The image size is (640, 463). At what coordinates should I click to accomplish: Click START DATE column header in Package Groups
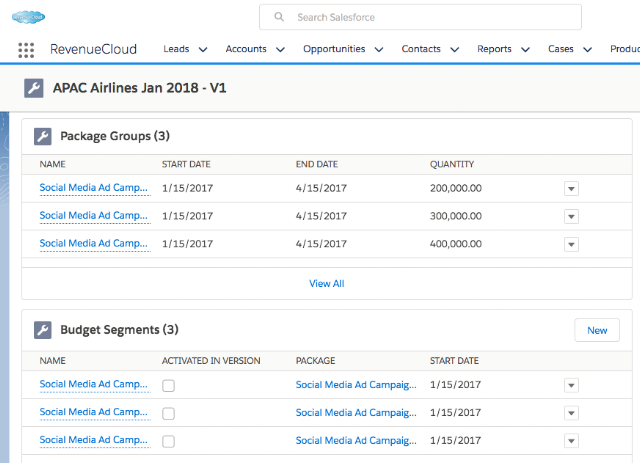(x=186, y=164)
